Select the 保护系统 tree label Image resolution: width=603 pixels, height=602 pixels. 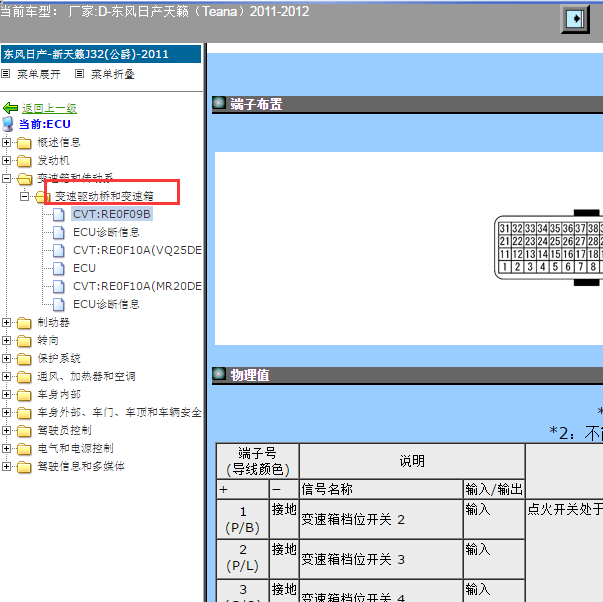click(59, 359)
